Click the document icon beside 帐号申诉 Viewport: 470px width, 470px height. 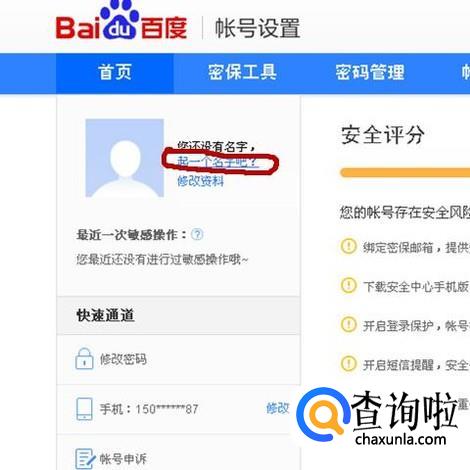[85, 459]
